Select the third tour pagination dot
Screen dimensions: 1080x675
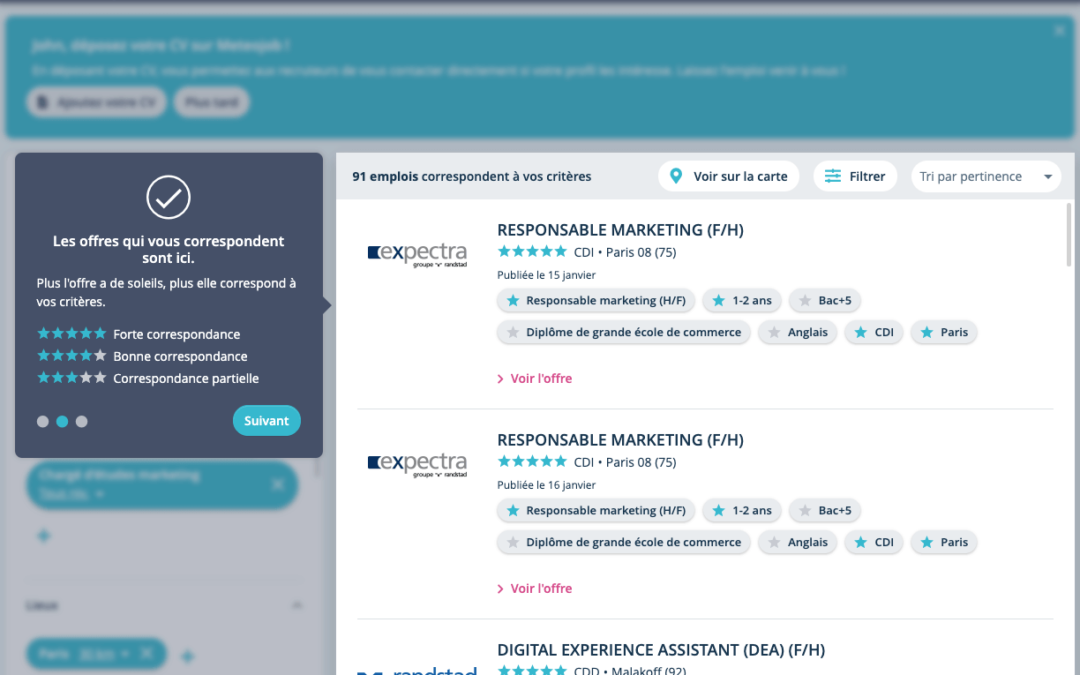82,422
